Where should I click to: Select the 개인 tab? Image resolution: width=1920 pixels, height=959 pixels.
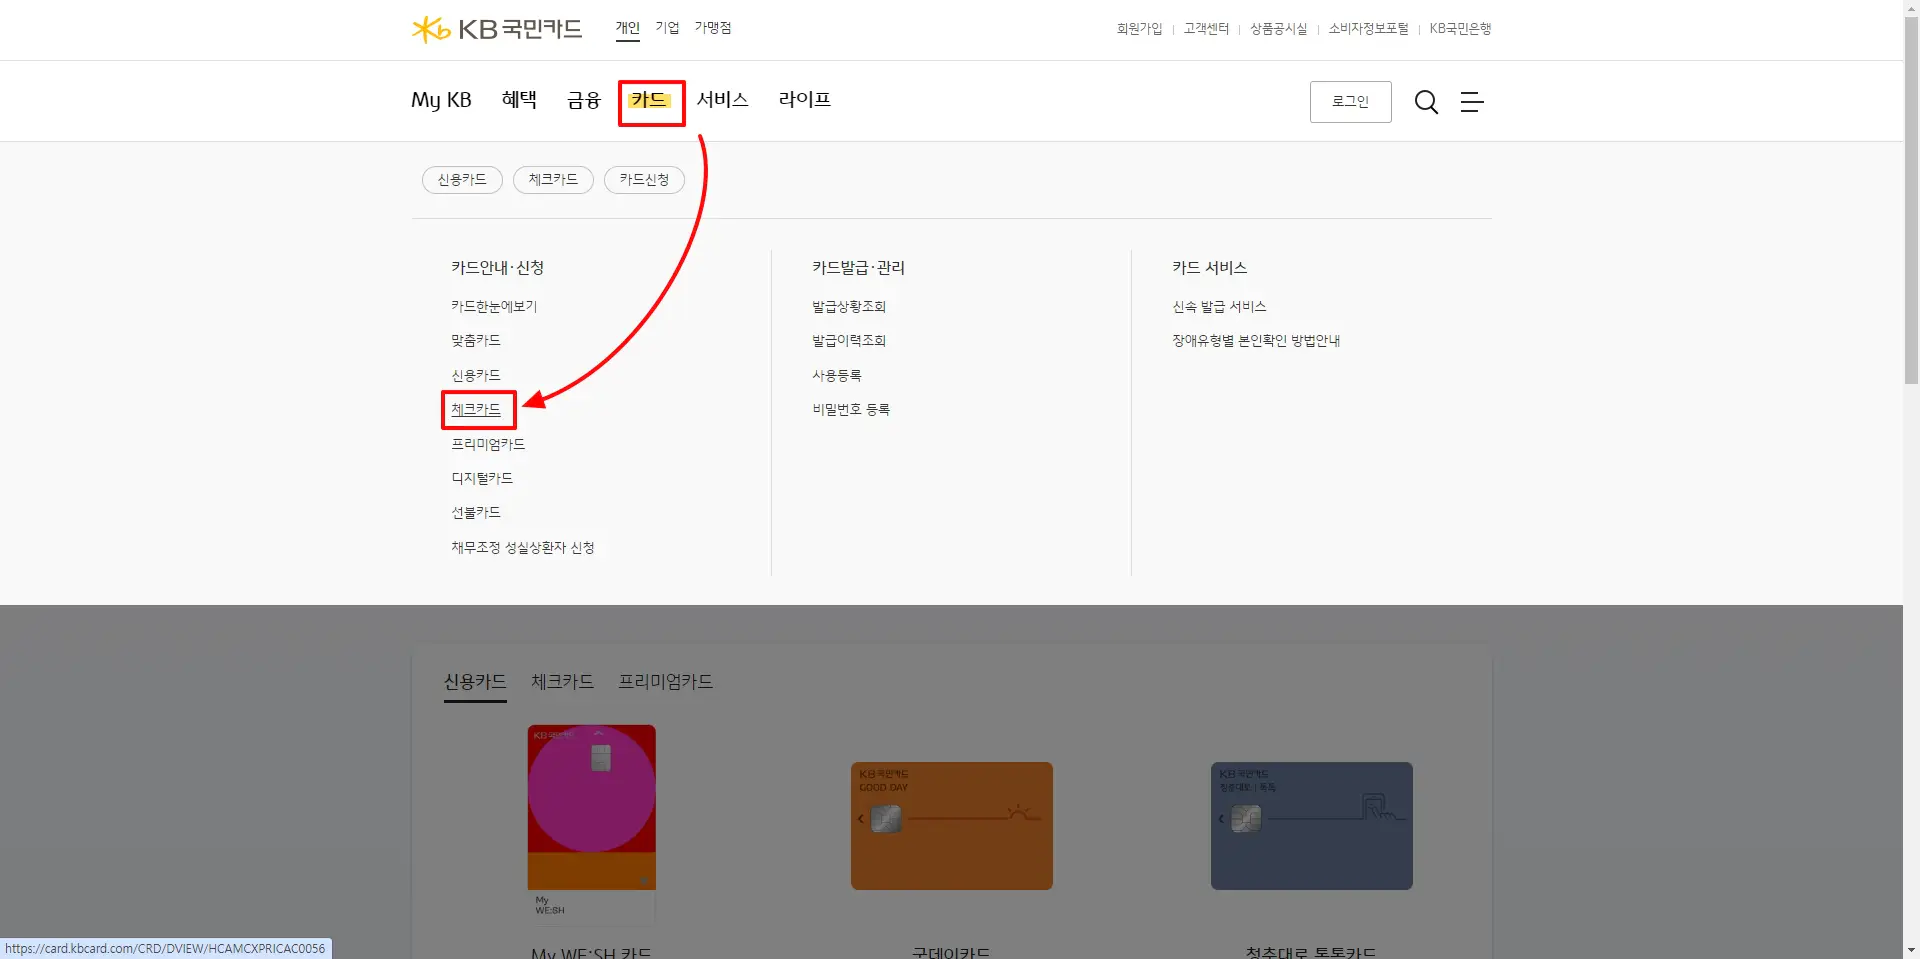click(627, 28)
